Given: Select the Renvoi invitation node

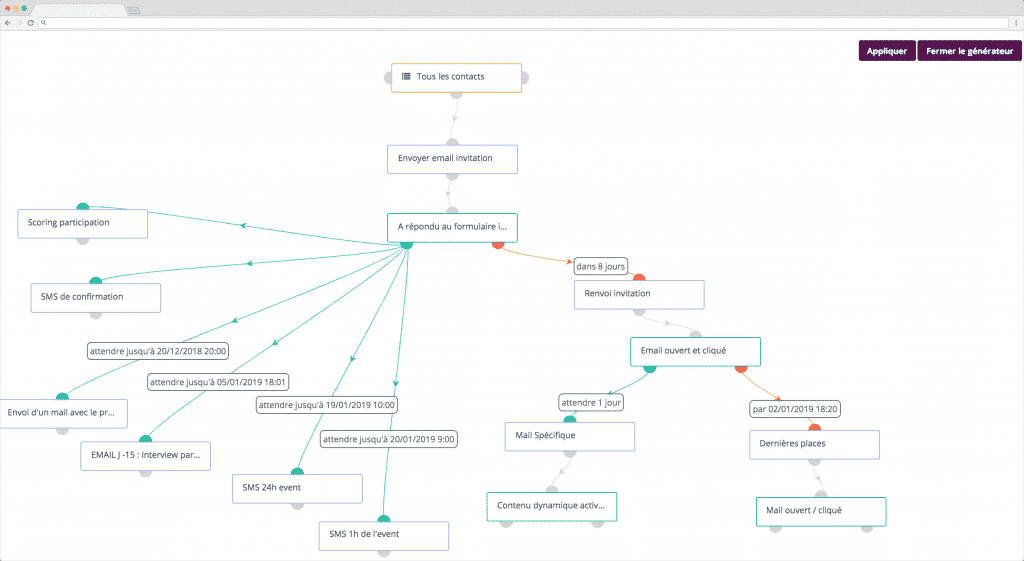Looking at the screenshot, I should [x=638, y=294].
